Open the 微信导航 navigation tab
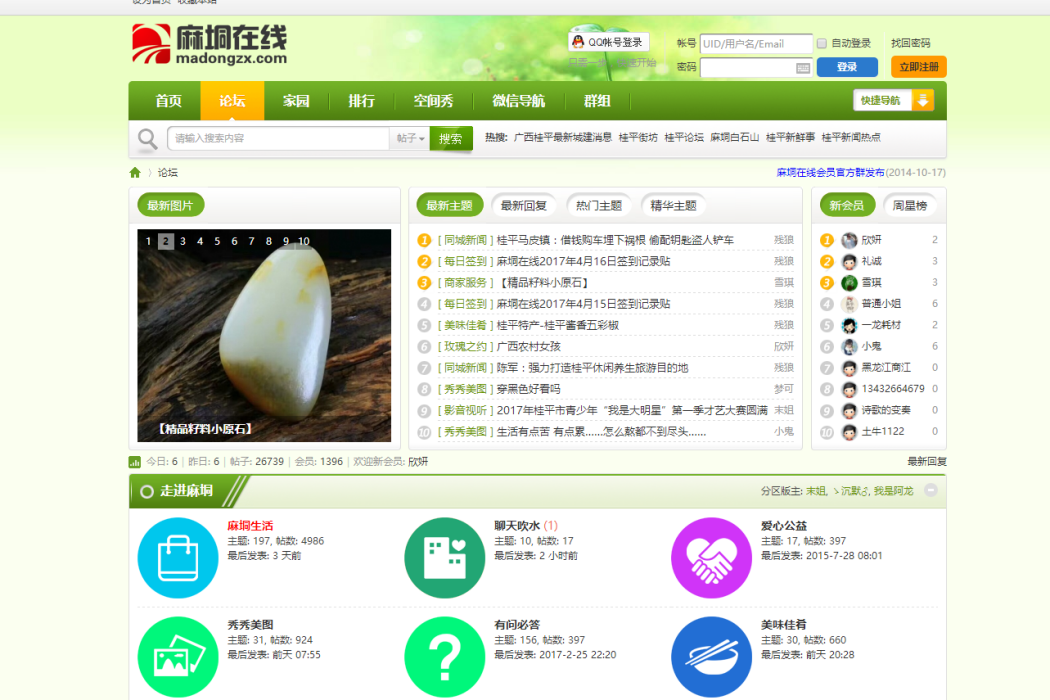Image resolution: width=1050 pixels, height=700 pixels. (518, 101)
